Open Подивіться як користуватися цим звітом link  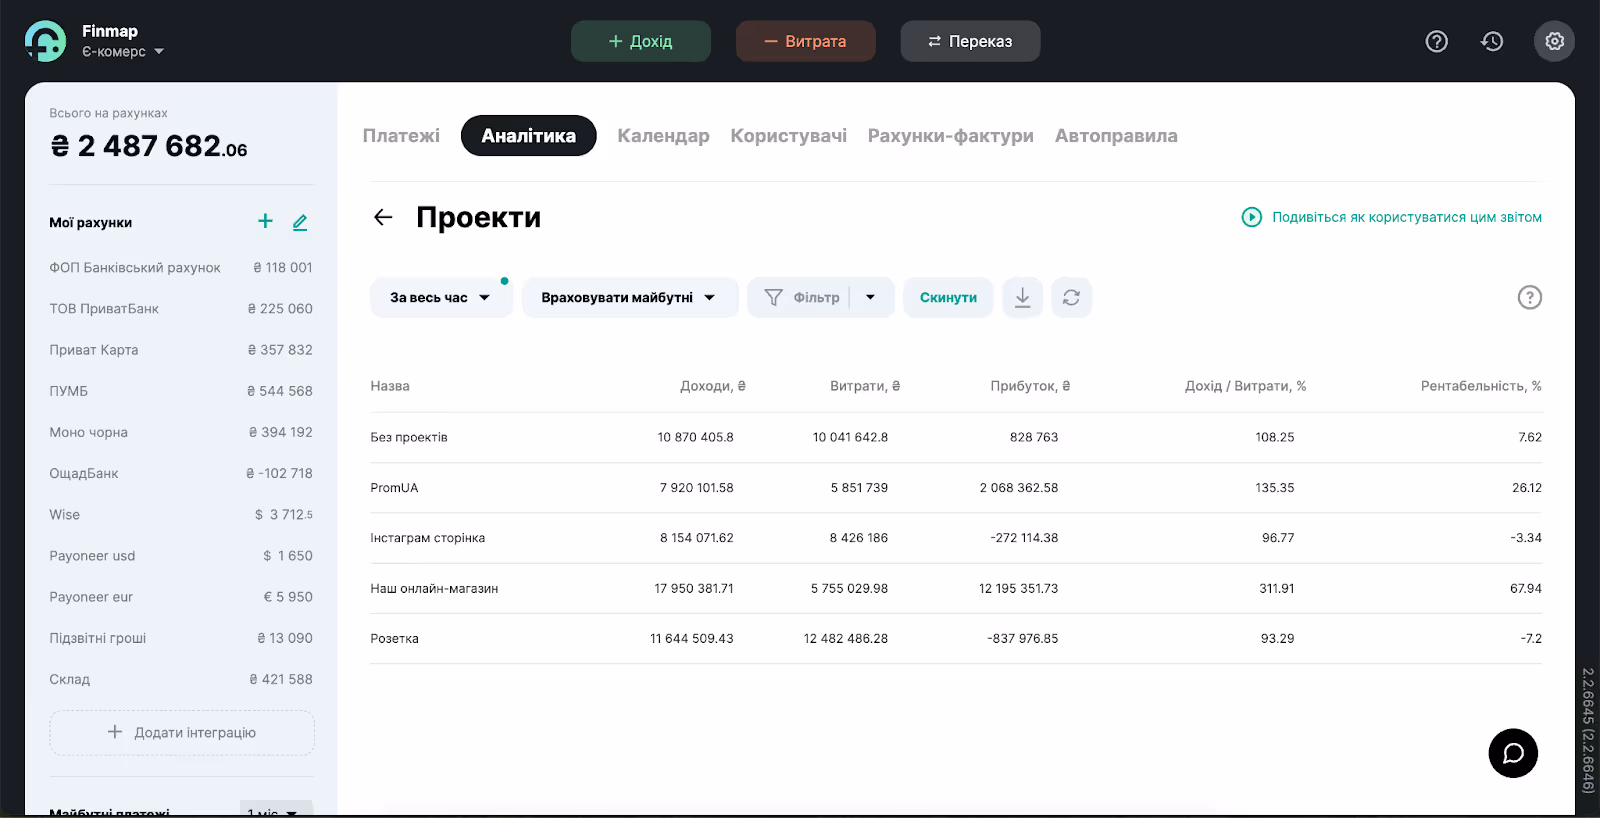click(1406, 217)
